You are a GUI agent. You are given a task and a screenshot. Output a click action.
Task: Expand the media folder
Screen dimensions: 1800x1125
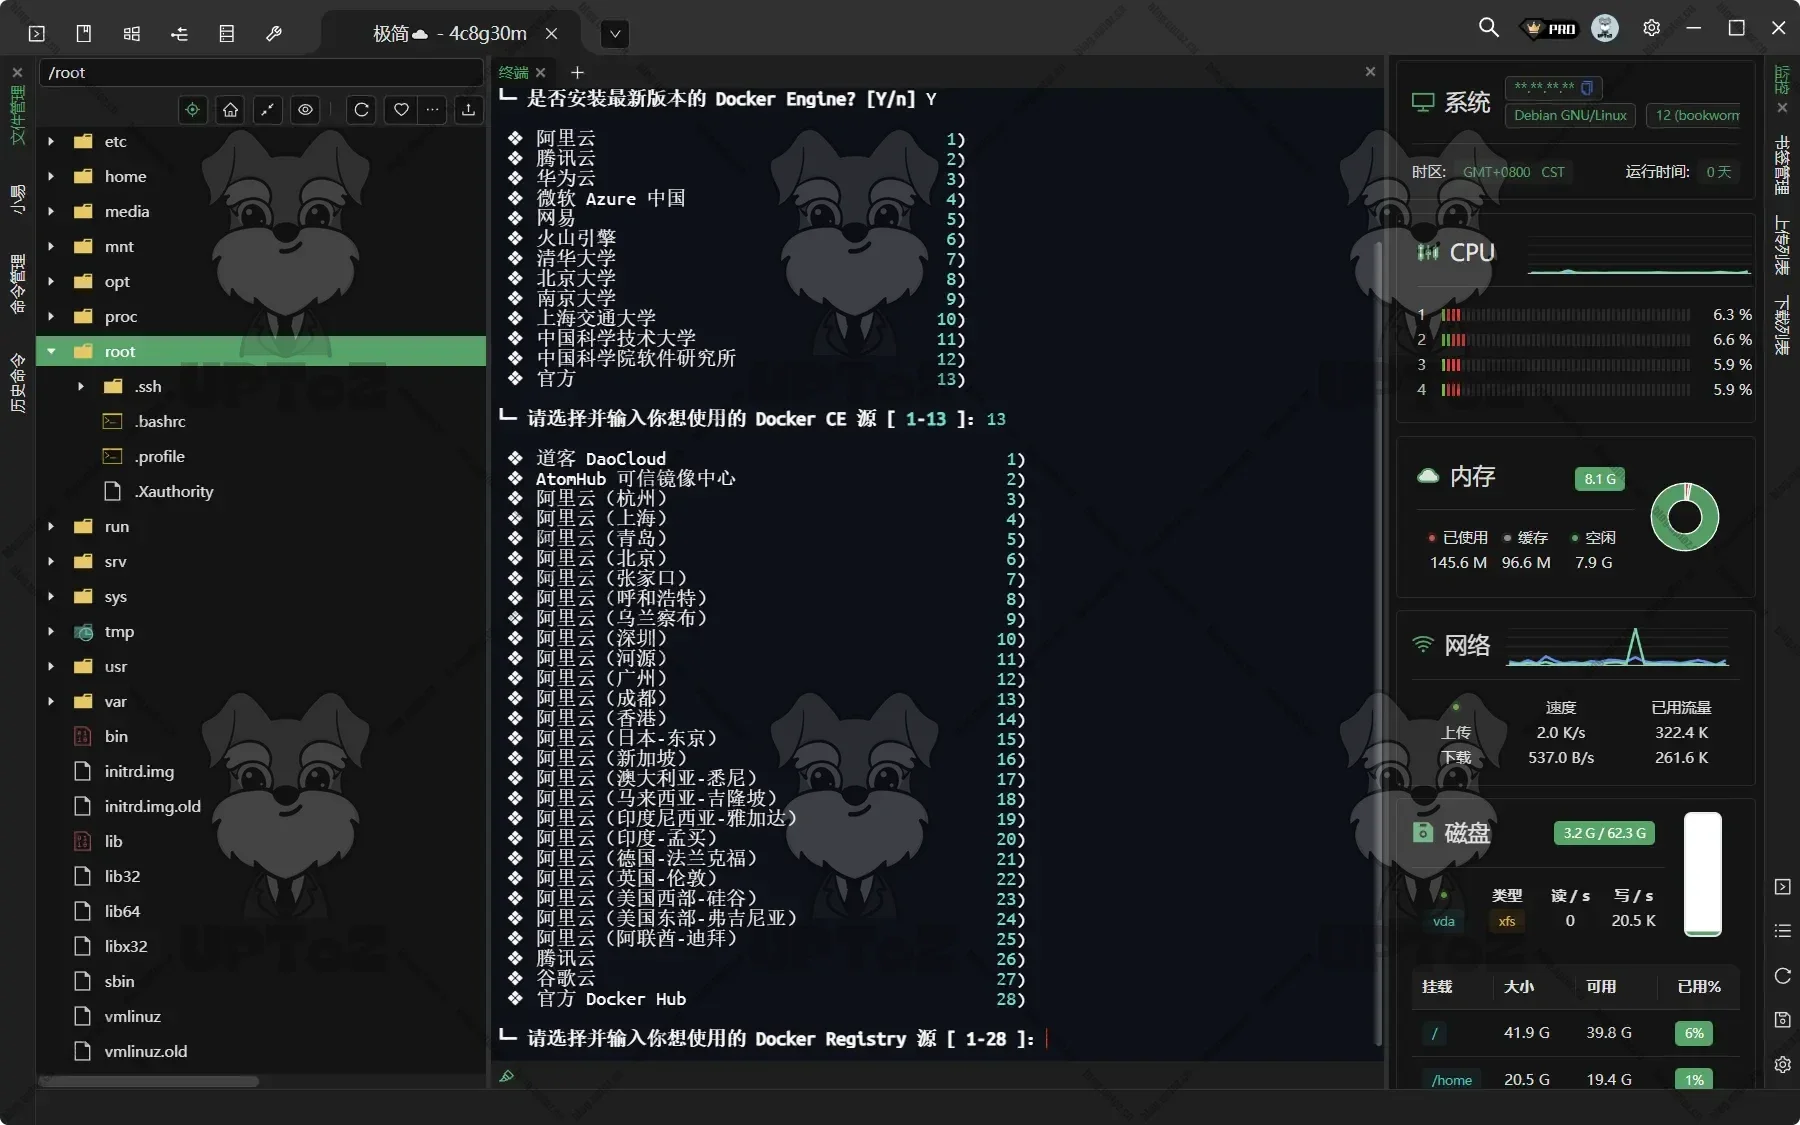click(x=51, y=211)
